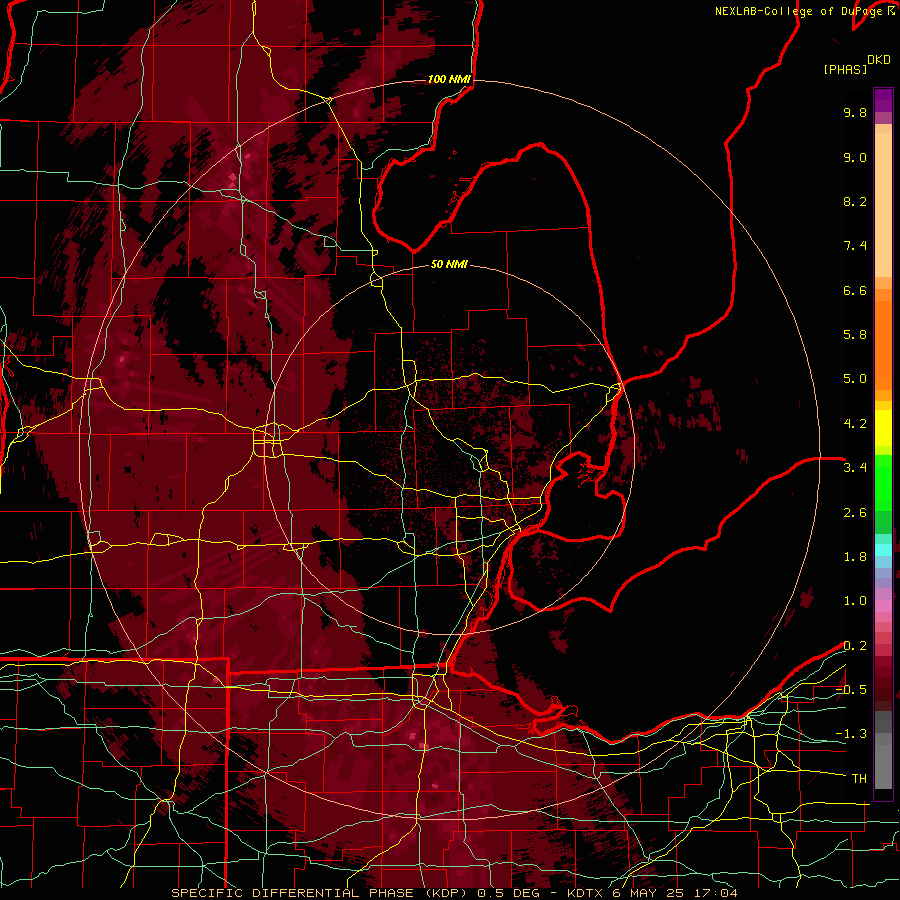
Task: Click the 5.0 scale value
Action: pyautogui.click(x=855, y=379)
